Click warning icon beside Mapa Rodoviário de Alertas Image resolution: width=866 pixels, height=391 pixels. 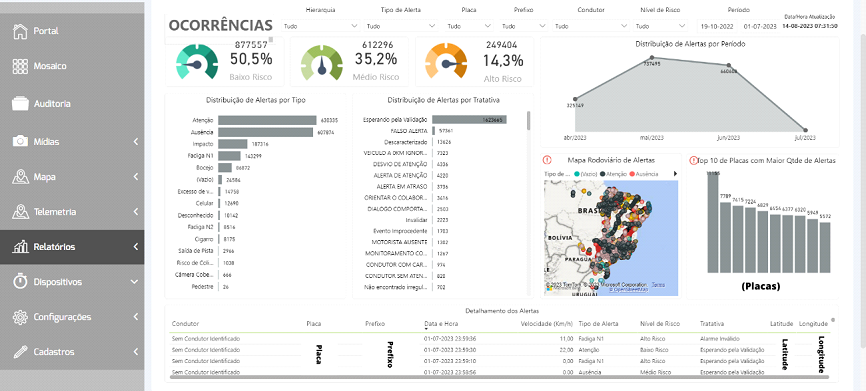547,160
